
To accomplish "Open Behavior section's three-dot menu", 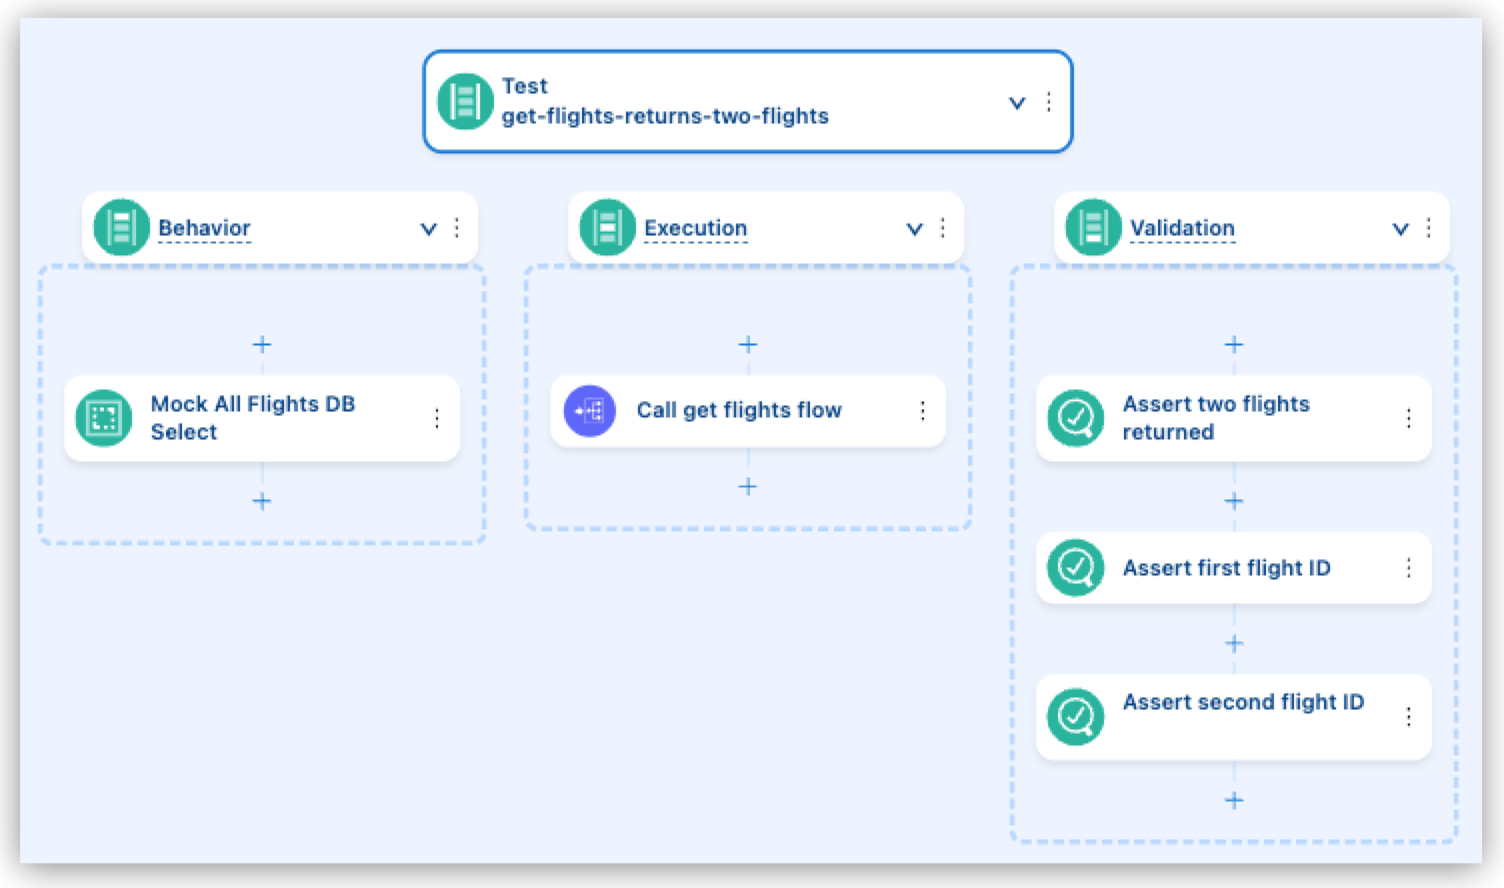I will point(457,228).
